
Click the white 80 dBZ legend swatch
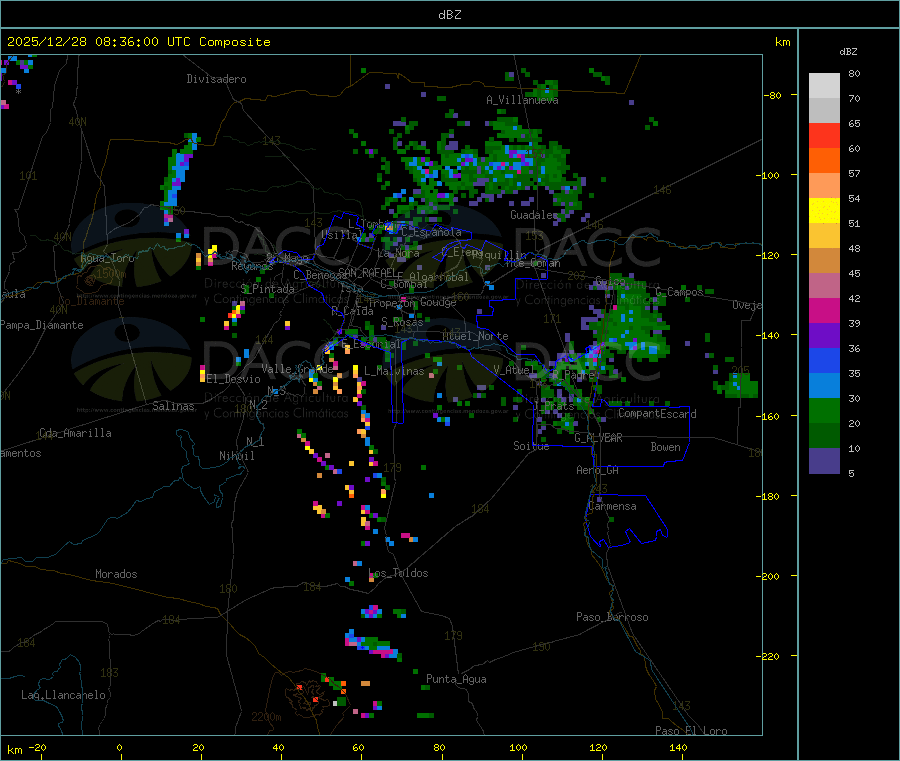[824, 86]
